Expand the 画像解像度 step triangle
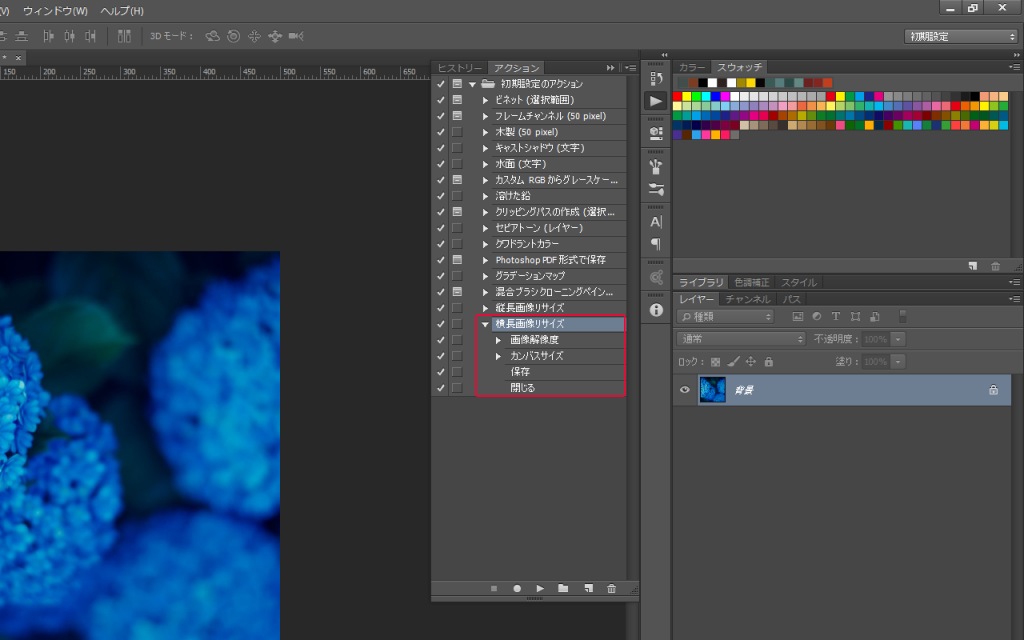This screenshot has width=1024, height=640. point(498,340)
